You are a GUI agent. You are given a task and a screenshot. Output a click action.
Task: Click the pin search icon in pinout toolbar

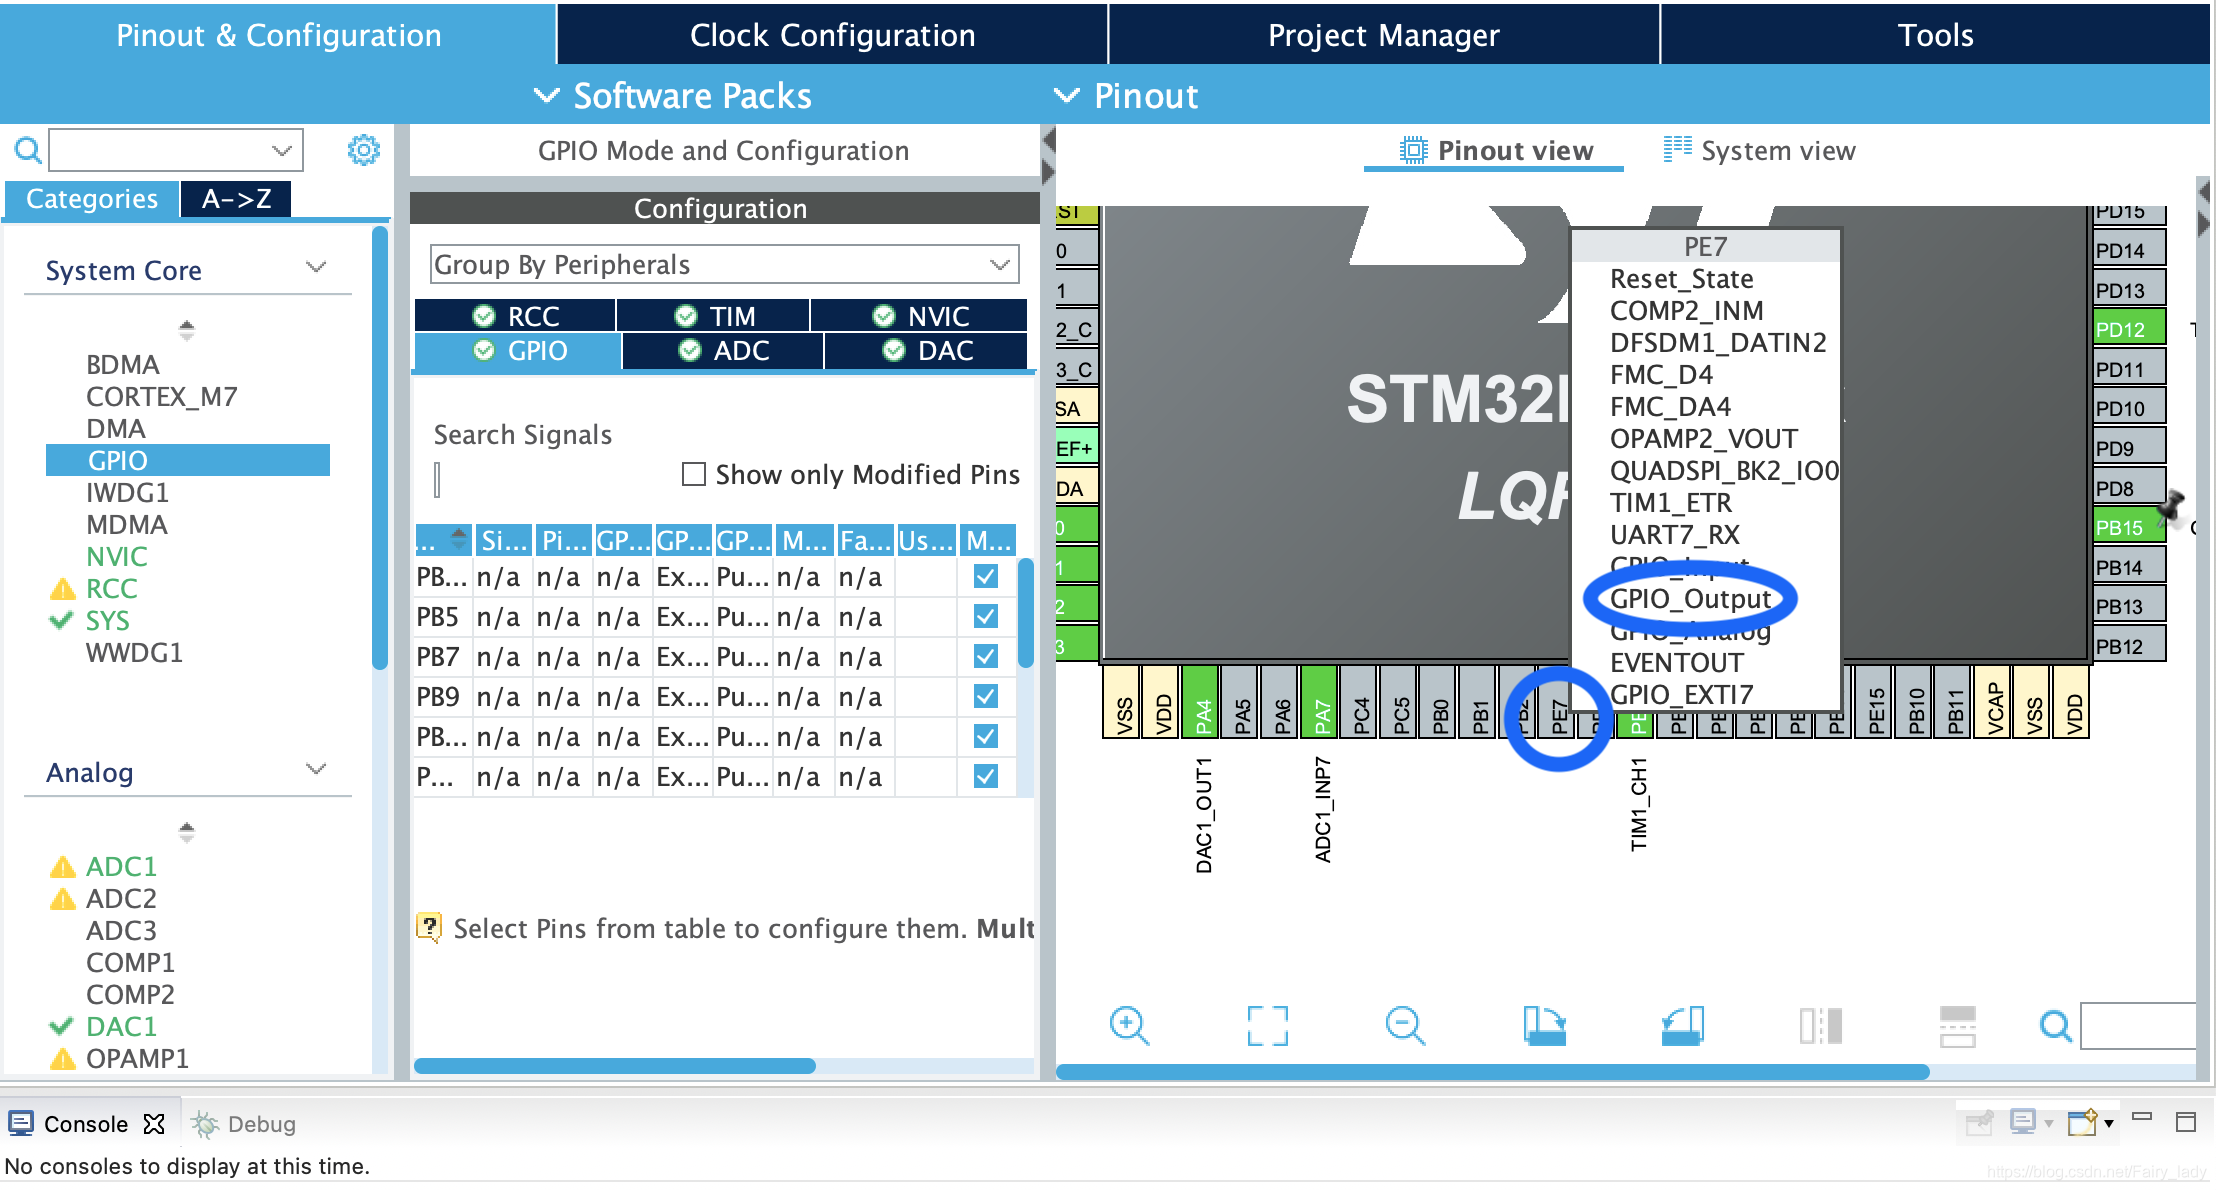click(2055, 1025)
